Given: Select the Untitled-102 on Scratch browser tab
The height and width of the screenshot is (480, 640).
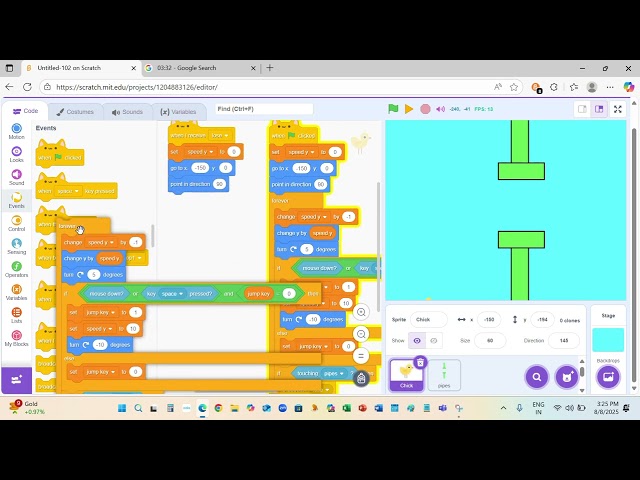Looking at the screenshot, I should 80,68.
